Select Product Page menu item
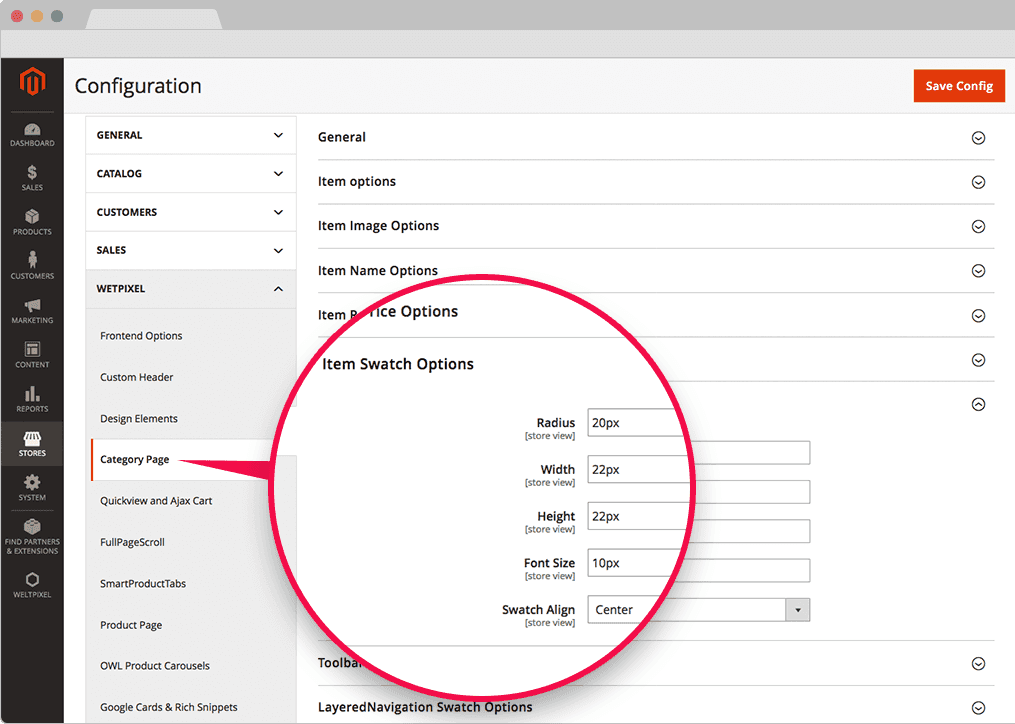The image size is (1015, 724). [x=131, y=625]
